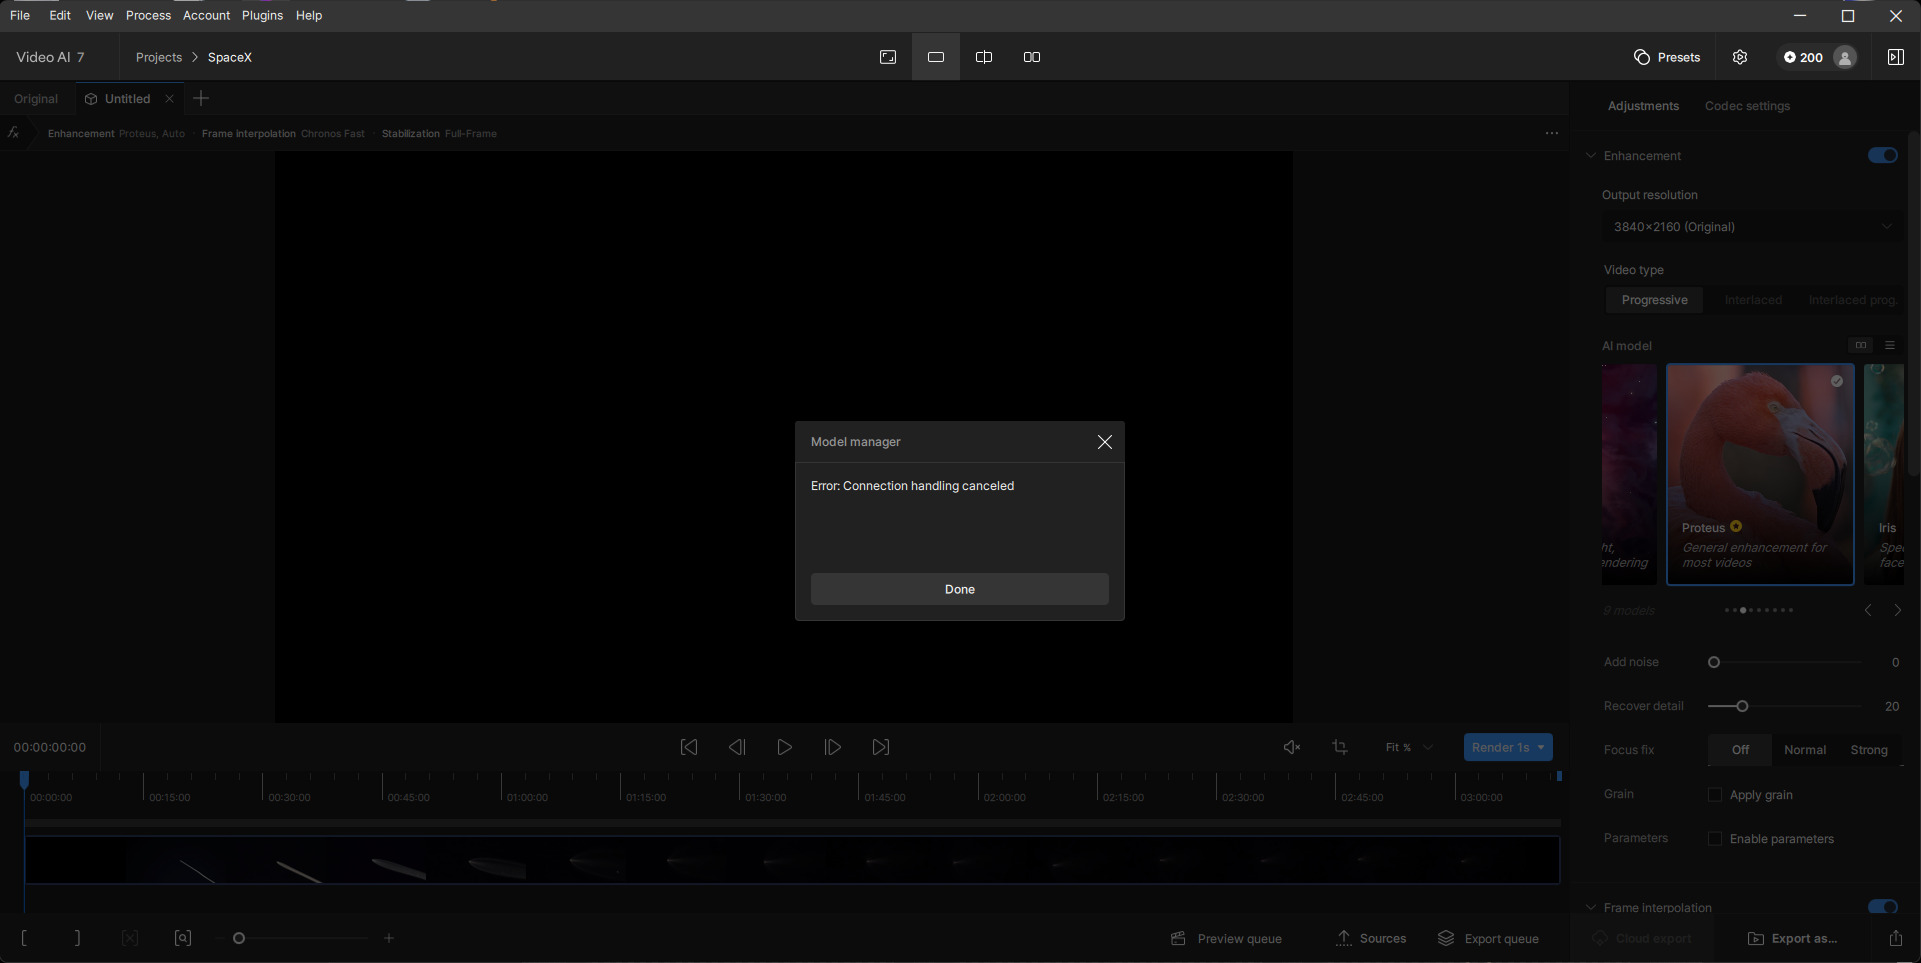
Task: Switch to the split view layout icon
Action: (984, 57)
